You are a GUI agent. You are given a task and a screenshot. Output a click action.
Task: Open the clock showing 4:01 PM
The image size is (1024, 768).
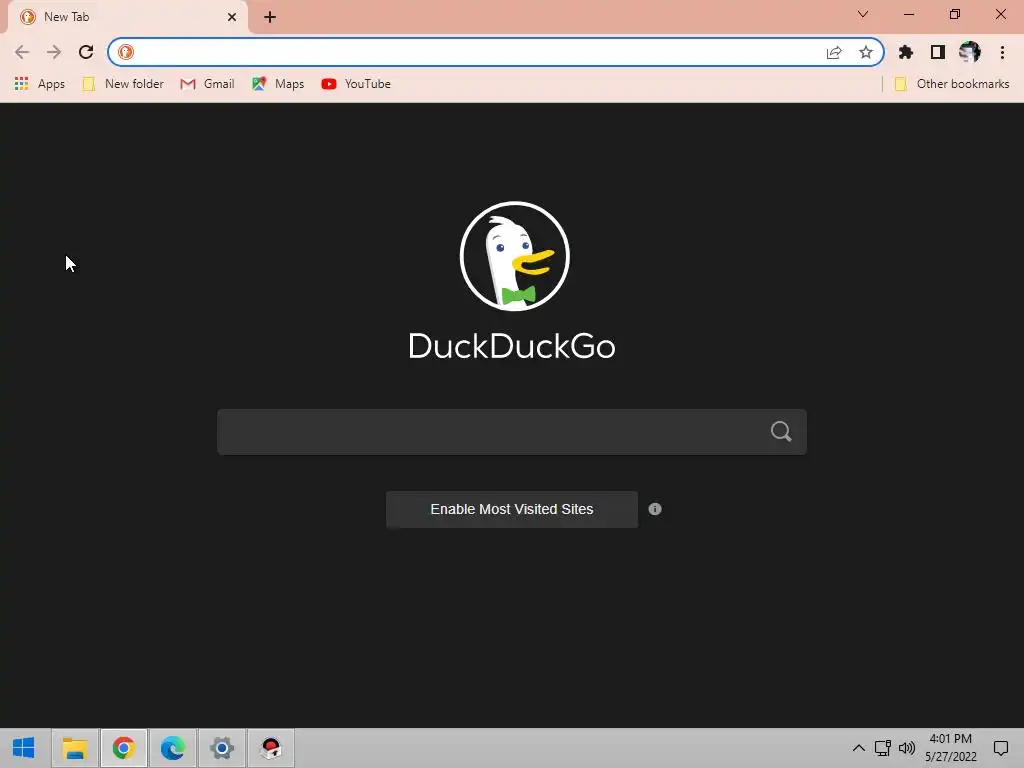pyautogui.click(x=951, y=748)
